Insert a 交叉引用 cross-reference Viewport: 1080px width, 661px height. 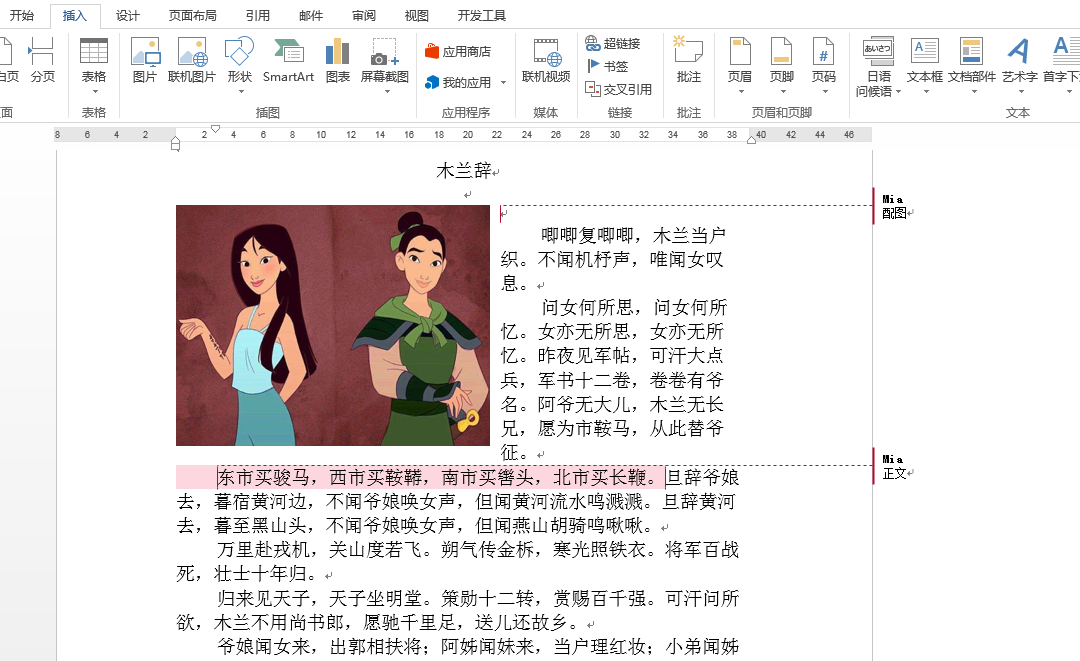pyautogui.click(x=619, y=89)
